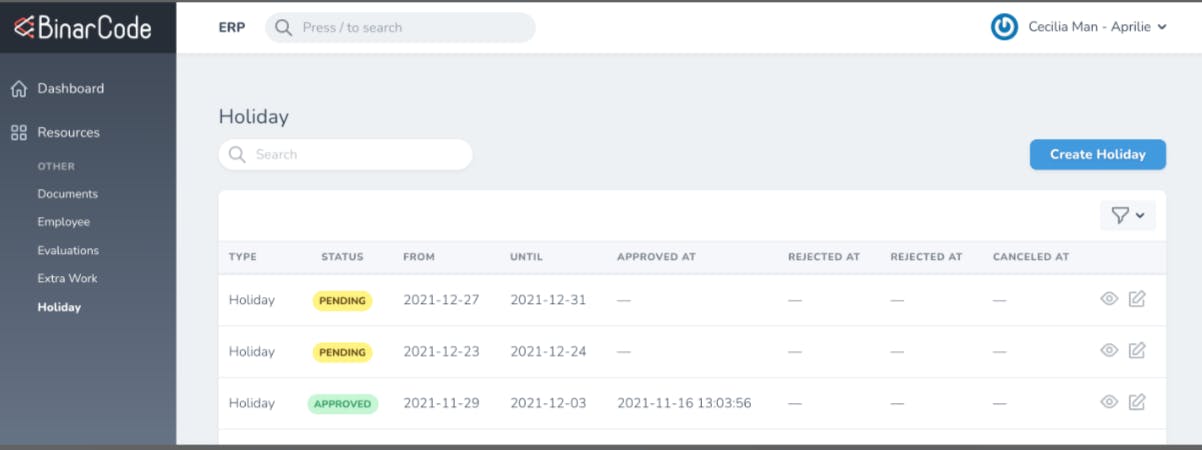The height and width of the screenshot is (450, 1202).
Task: Click the Resources grid icon
Action: pyautogui.click(x=18, y=132)
